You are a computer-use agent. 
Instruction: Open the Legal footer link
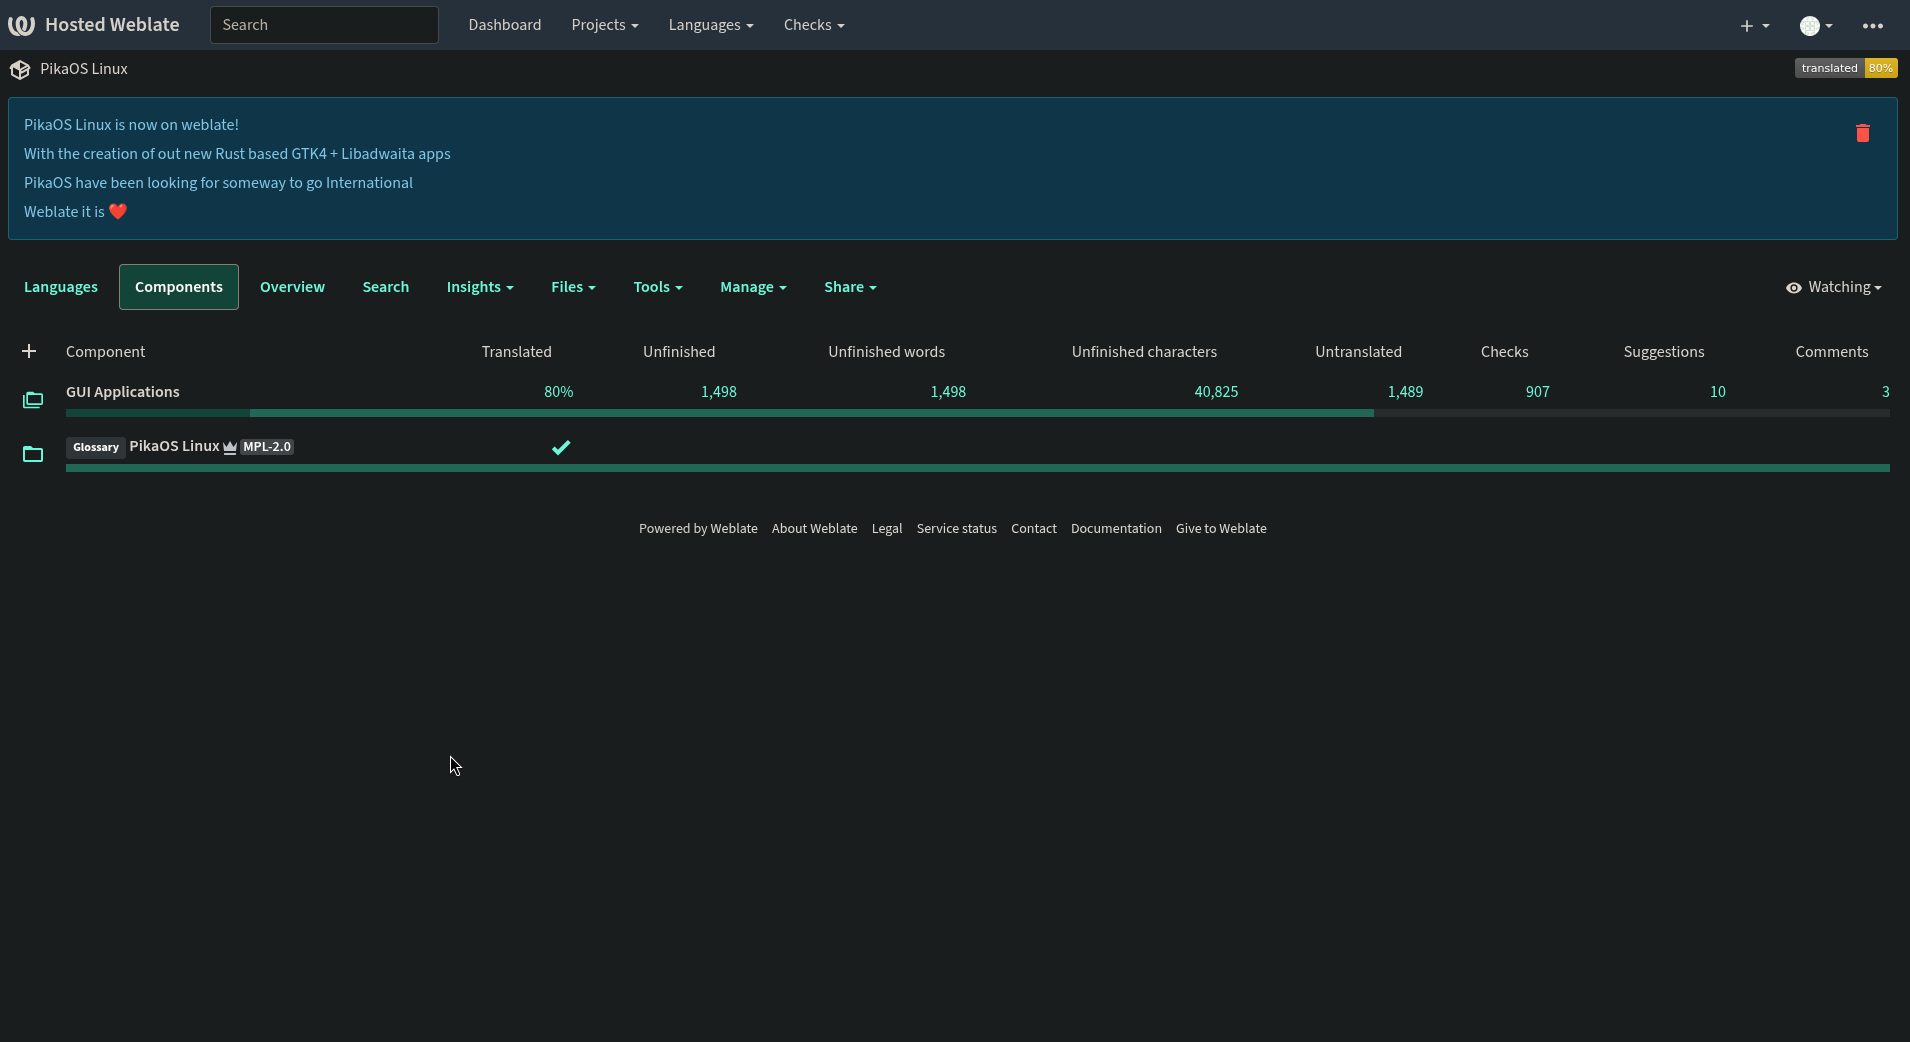coord(887,529)
